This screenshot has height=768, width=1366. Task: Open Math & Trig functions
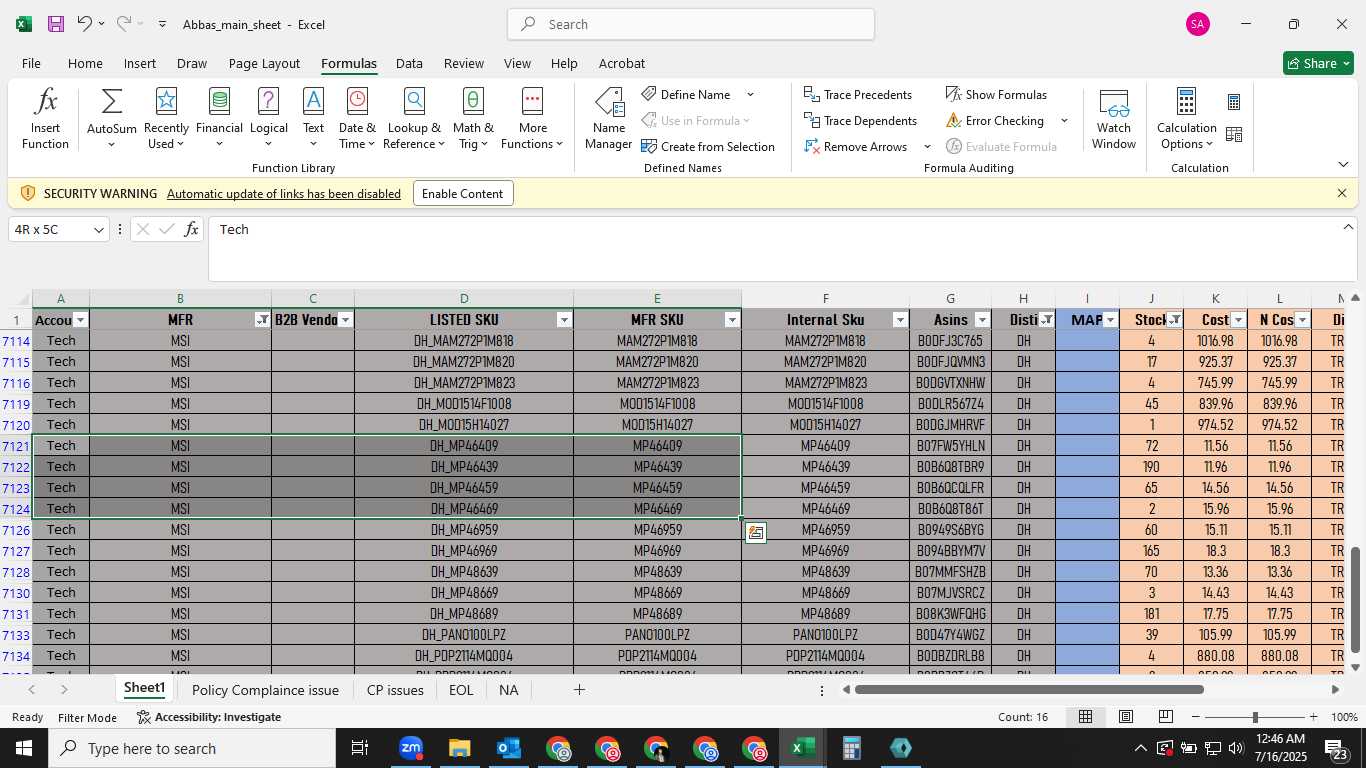click(x=473, y=118)
